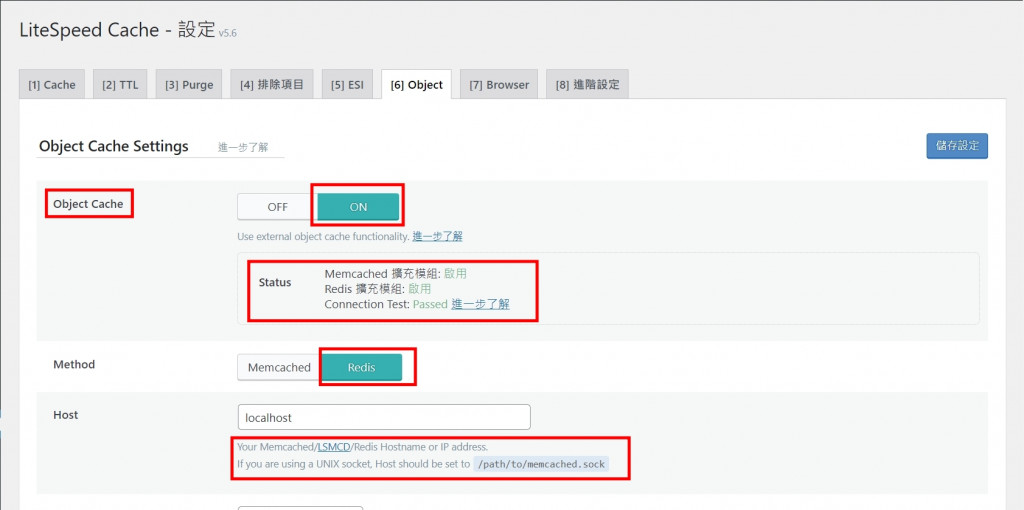Screen dimensions: 1024x510
Task: Open 進一步了解 link after external object cache text
Action: point(438,236)
